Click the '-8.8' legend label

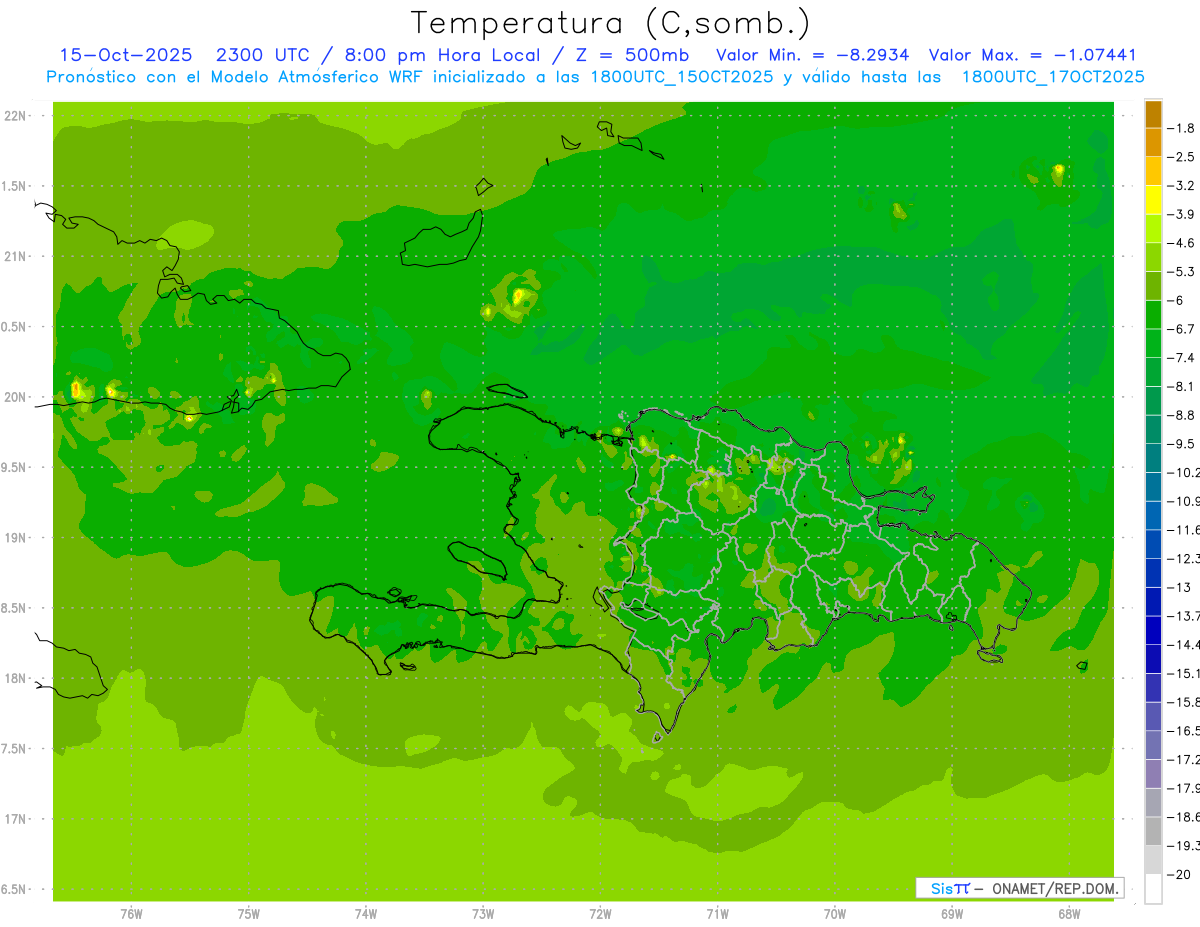pyautogui.click(x=1180, y=415)
